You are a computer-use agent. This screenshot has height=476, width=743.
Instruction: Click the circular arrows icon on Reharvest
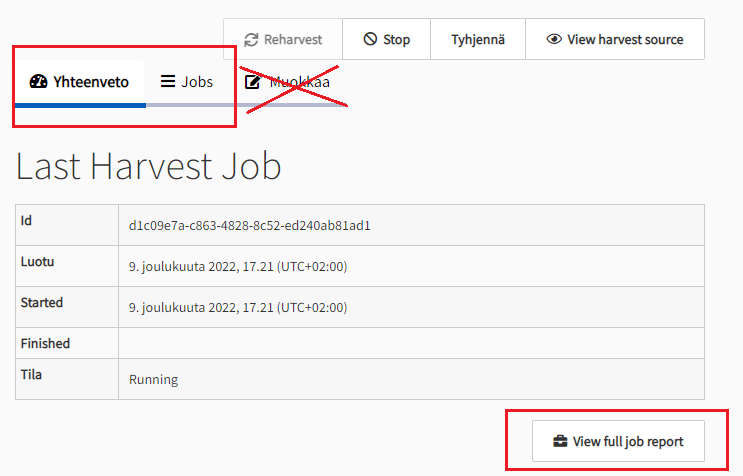(x=251, y=40)
